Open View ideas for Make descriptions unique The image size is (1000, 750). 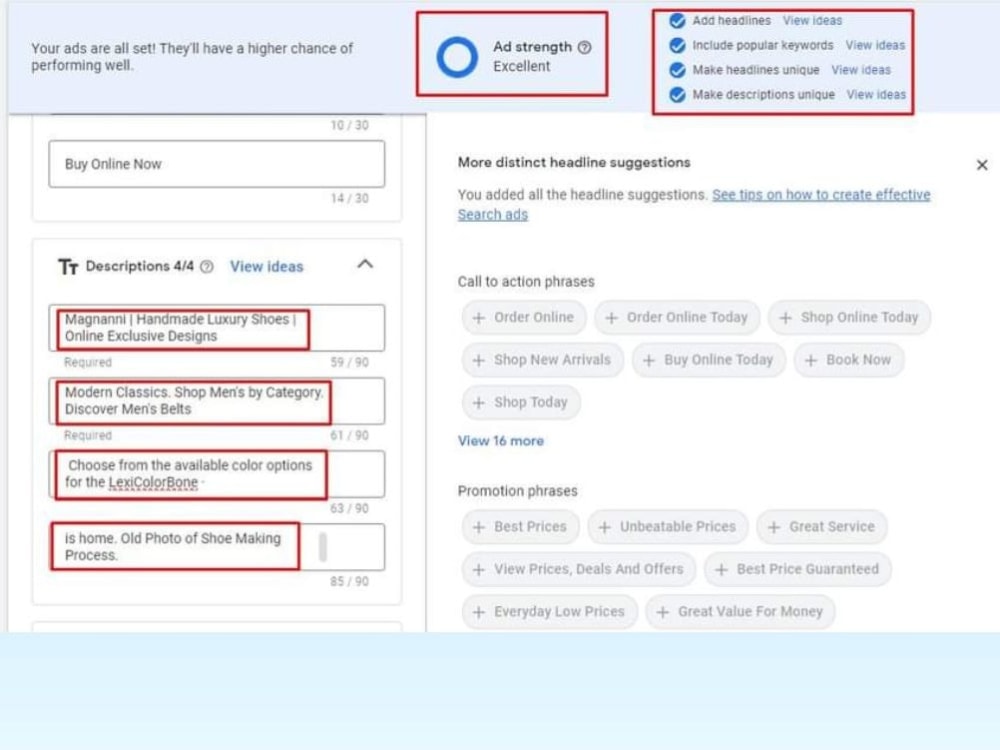(876, 95)
